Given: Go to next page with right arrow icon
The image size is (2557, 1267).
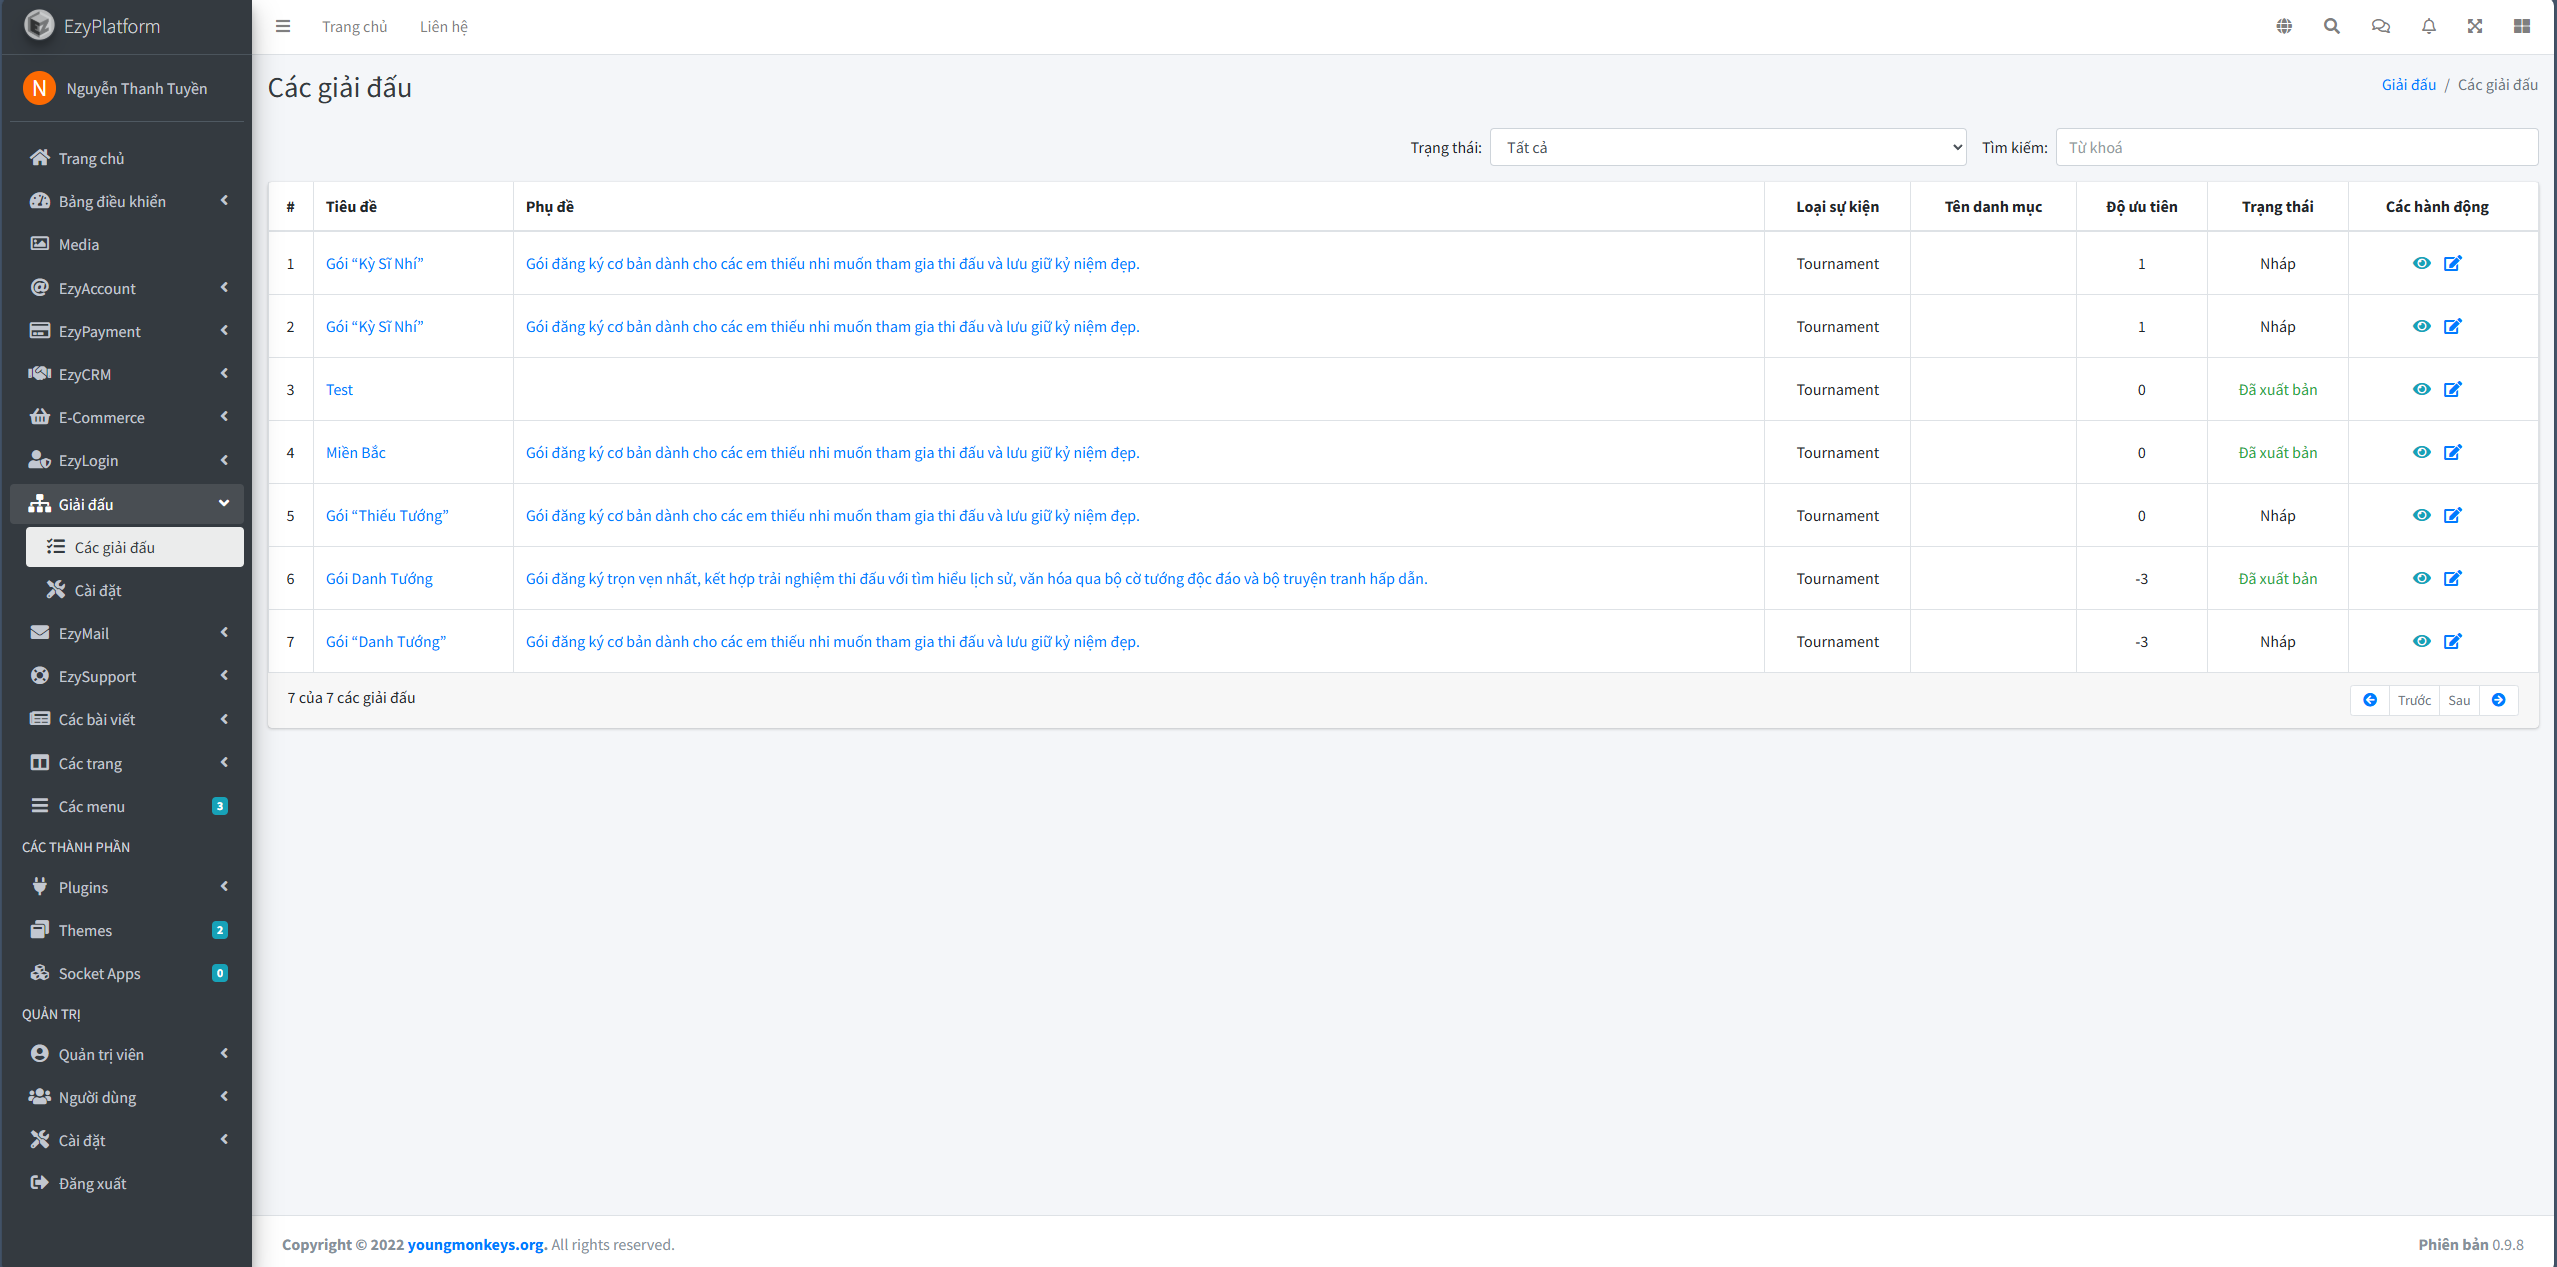Looking at the screenshot, I should tap(2498, 700).
